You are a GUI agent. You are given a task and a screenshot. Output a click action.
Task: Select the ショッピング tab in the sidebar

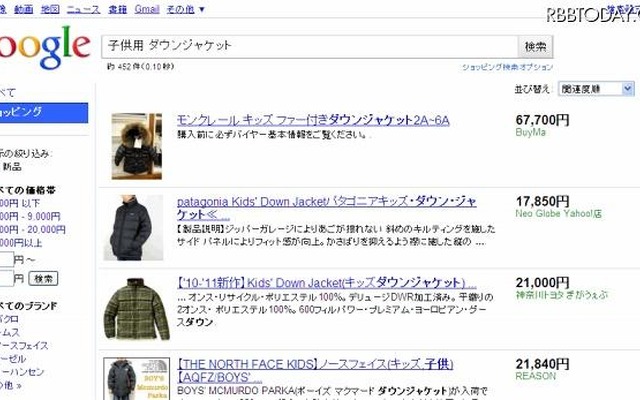44,113
